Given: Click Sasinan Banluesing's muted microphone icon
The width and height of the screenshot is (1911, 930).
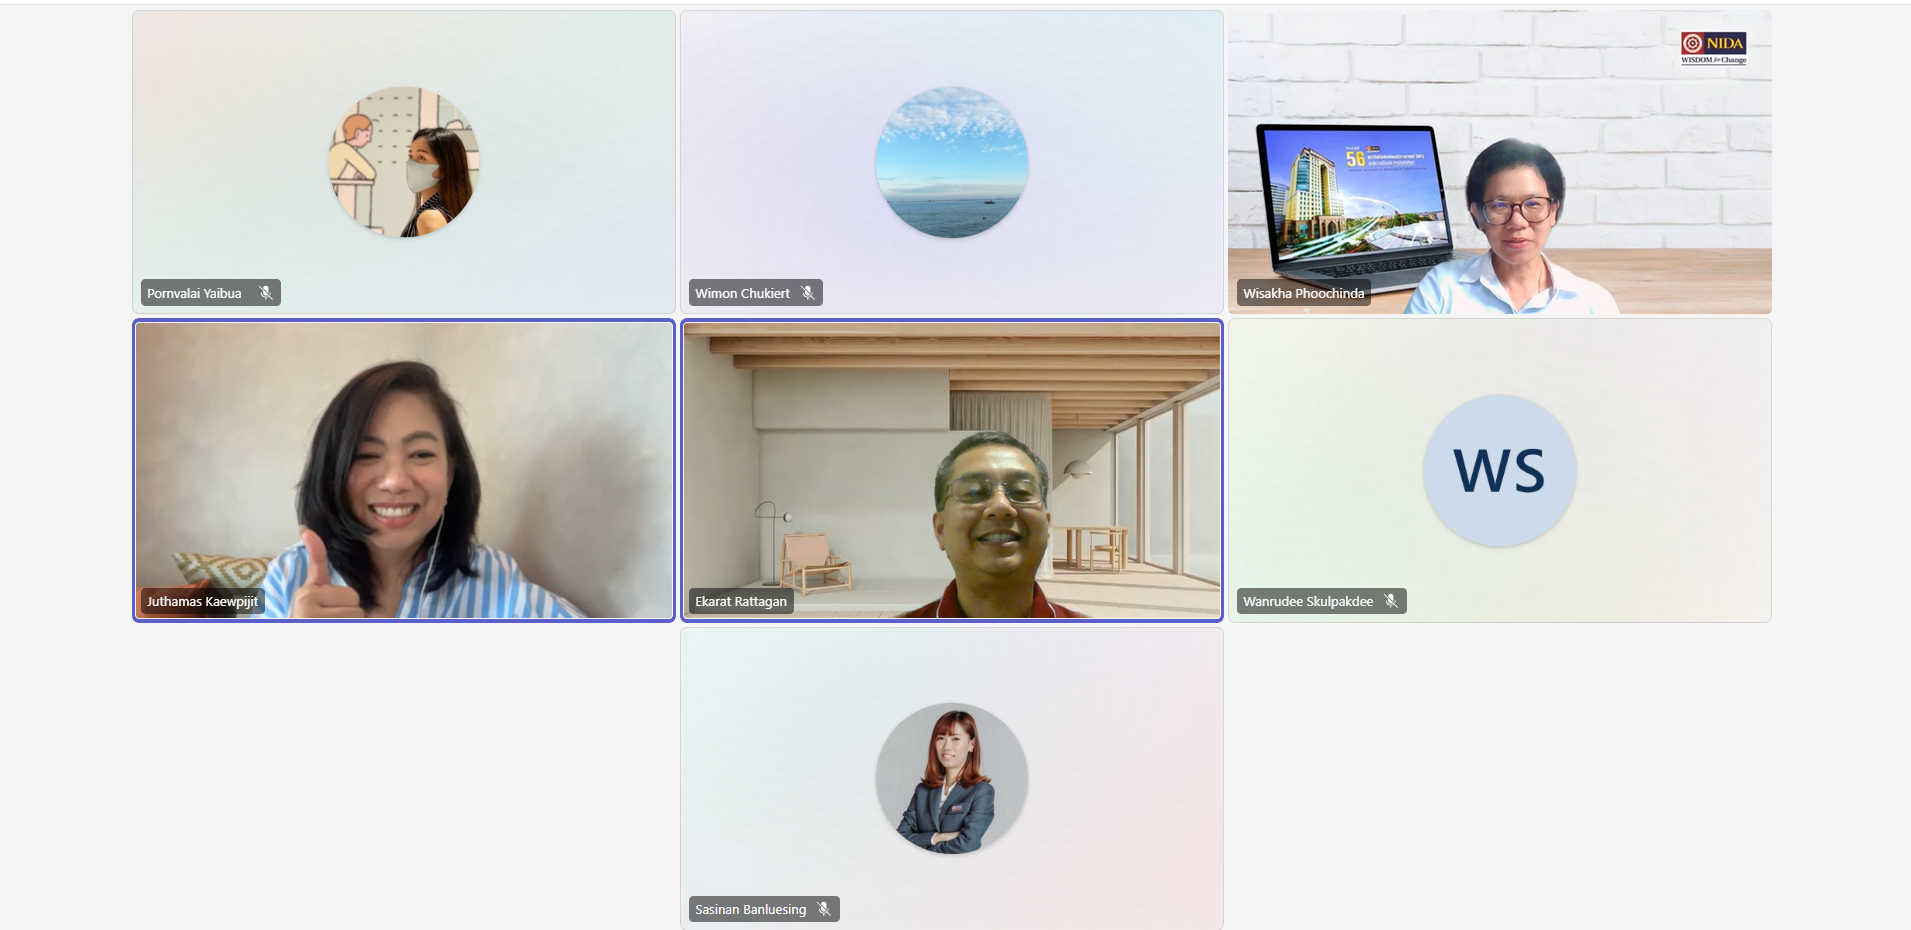Looking at the screenshot, I should click(824, 909).
